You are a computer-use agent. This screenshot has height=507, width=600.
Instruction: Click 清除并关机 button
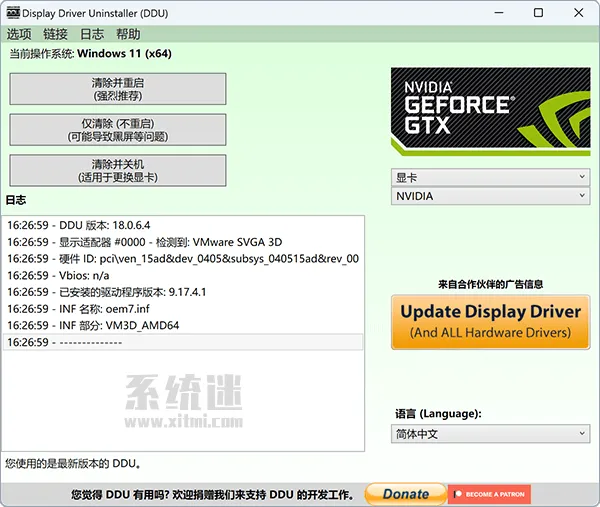(118, 171)
